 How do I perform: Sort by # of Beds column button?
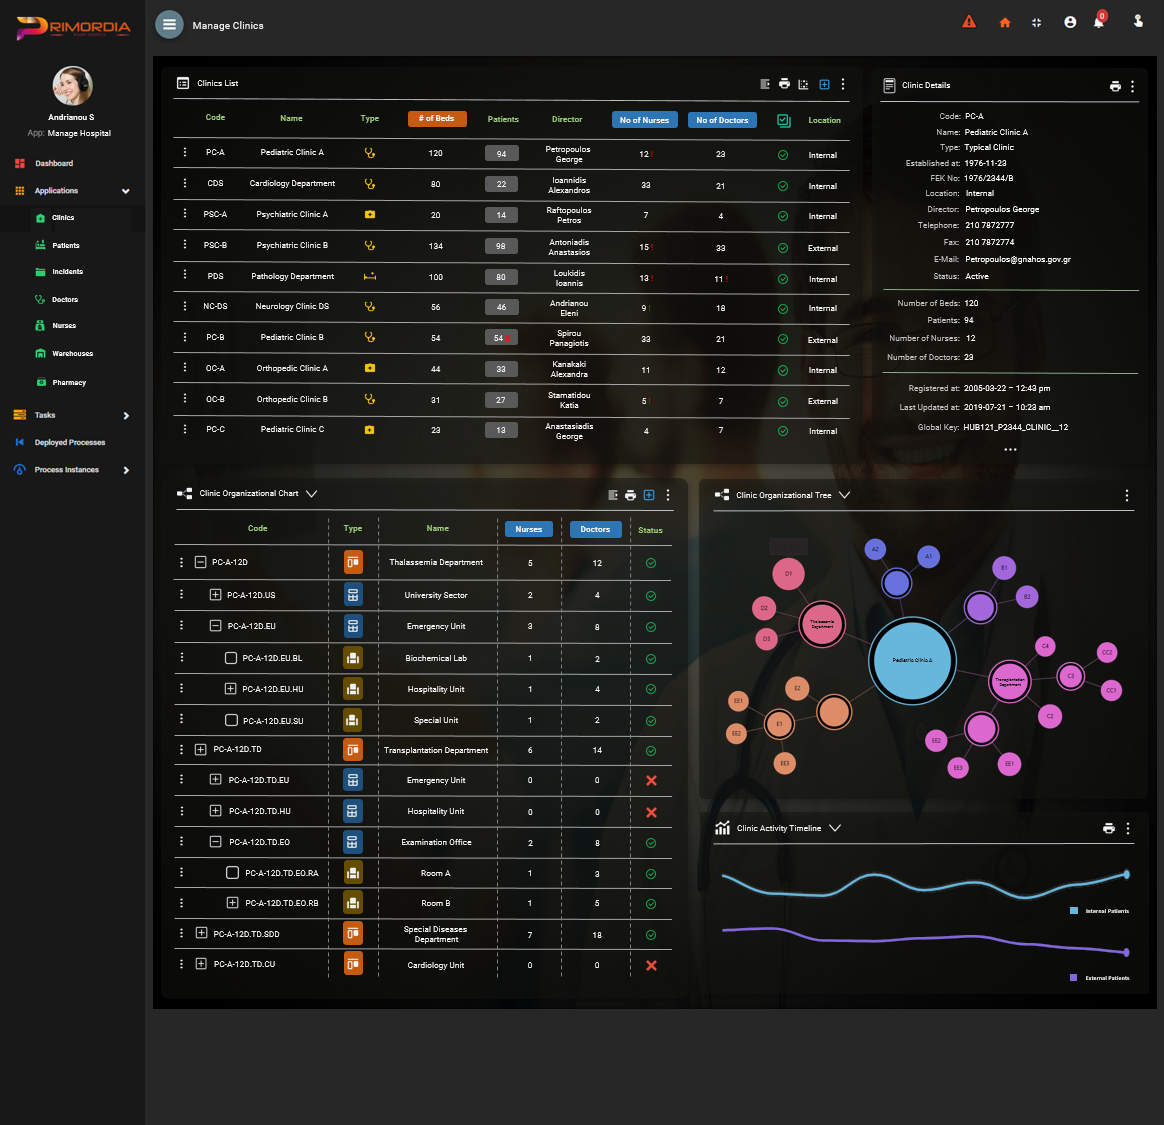pos(437,119)
